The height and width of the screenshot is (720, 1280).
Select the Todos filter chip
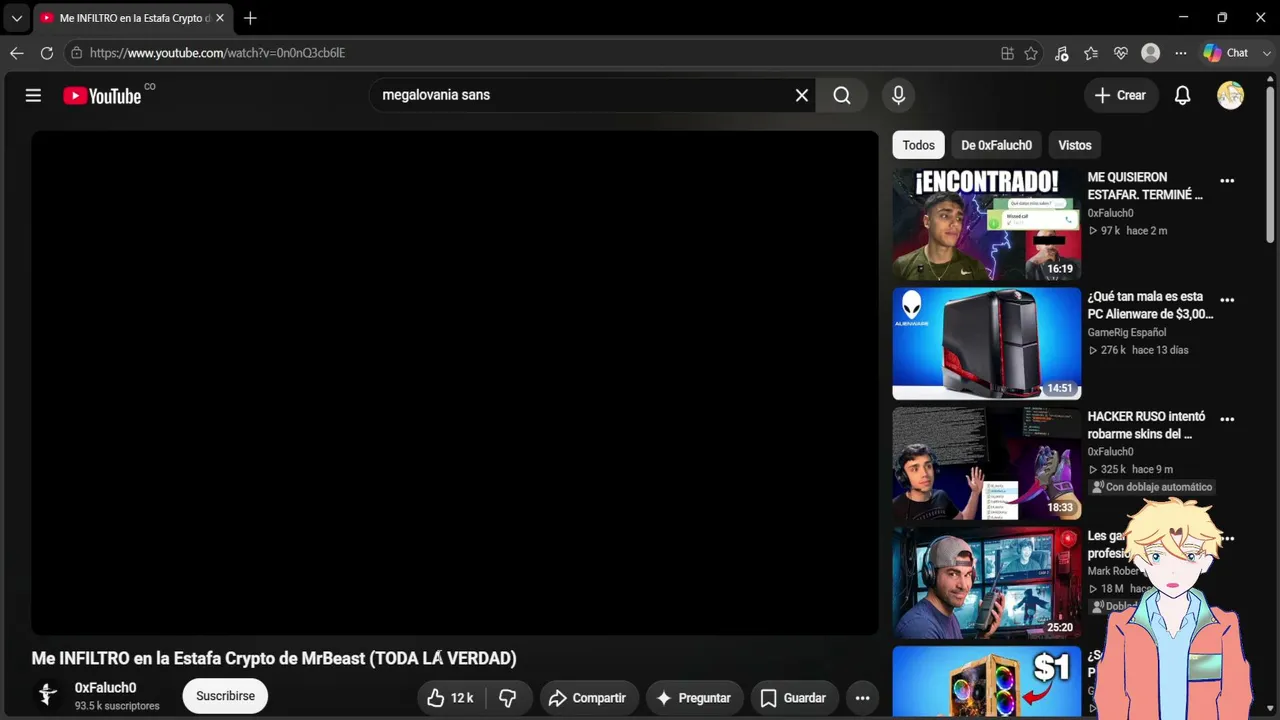click(918, 145)
